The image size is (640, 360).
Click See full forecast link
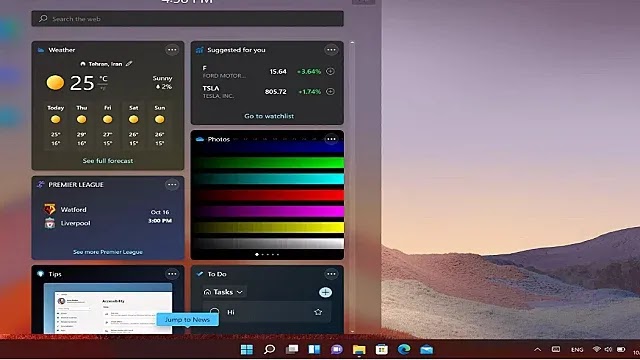click(108, 161)
